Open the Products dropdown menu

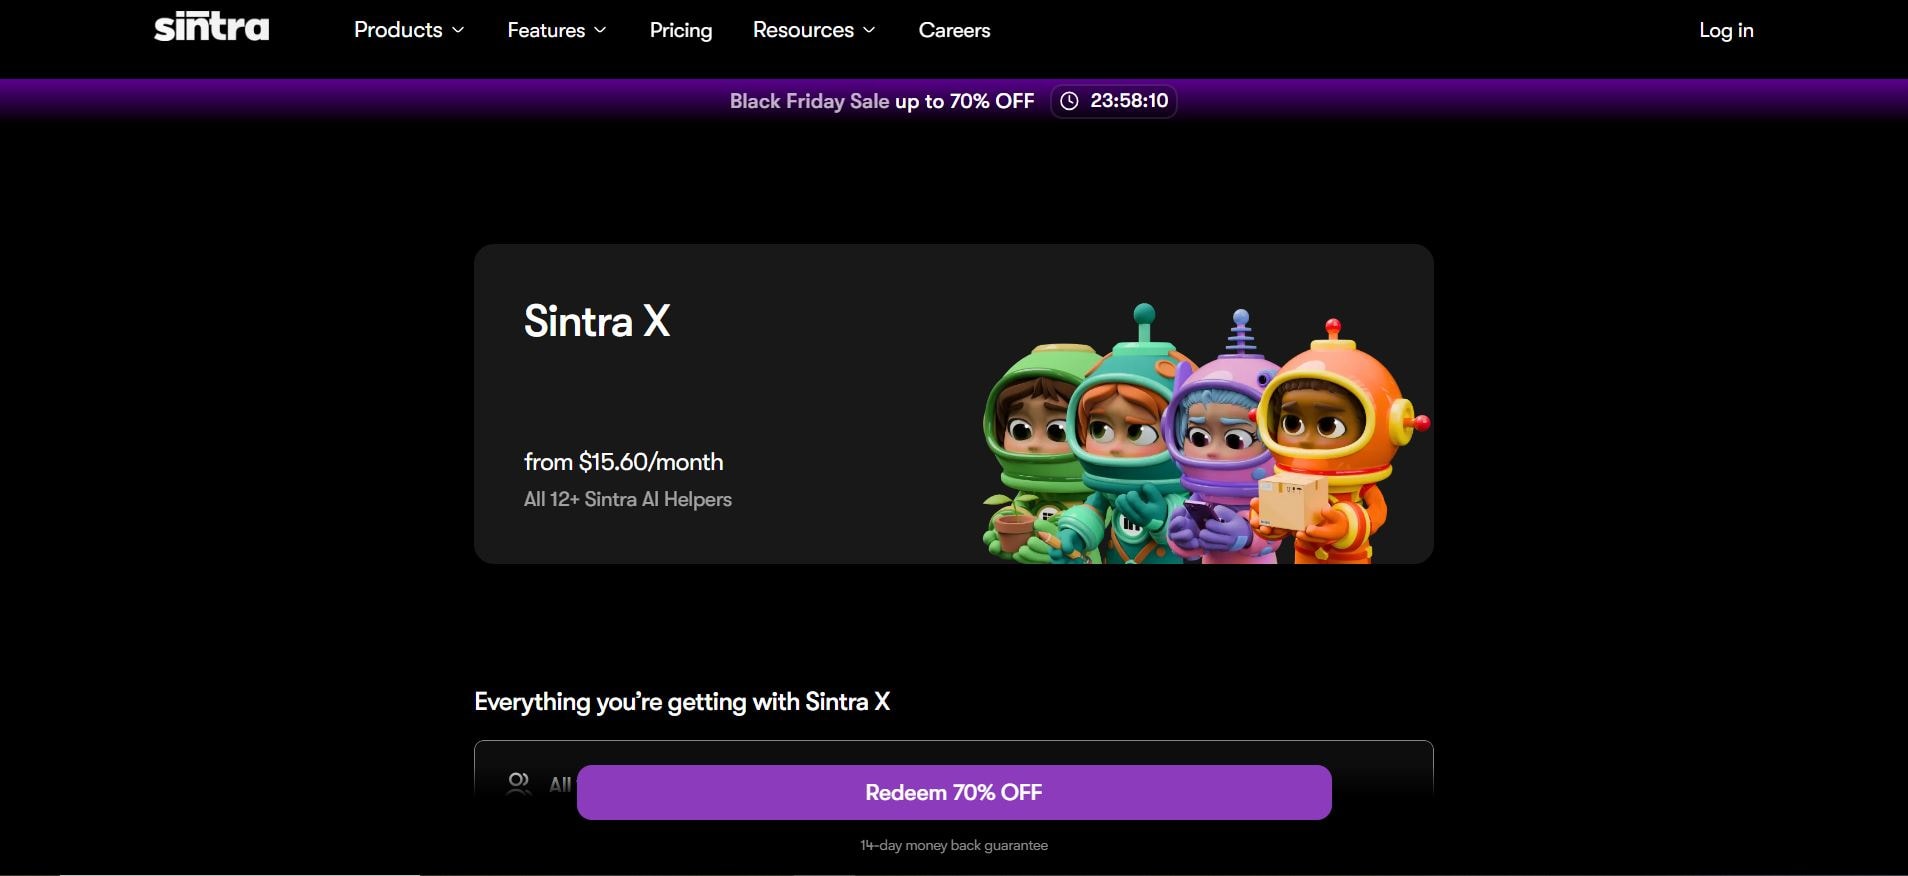409,30
